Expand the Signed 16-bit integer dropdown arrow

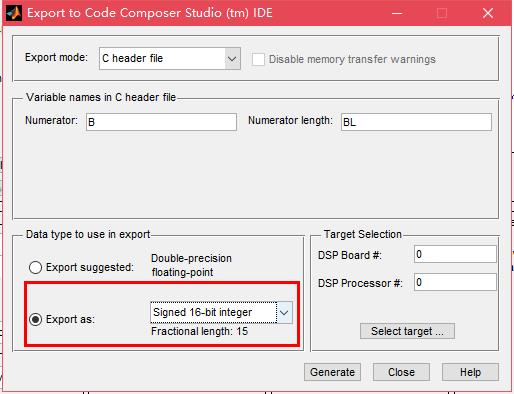(284, 313)
